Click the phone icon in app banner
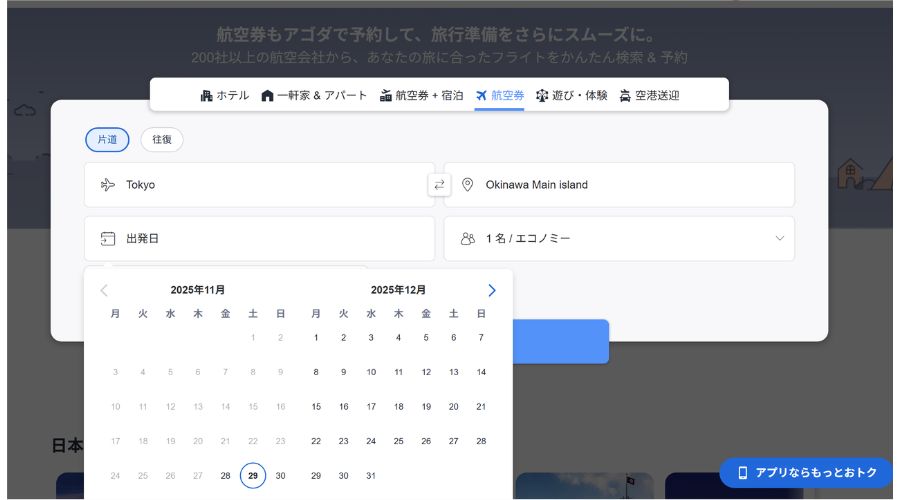 coord(743,472)
